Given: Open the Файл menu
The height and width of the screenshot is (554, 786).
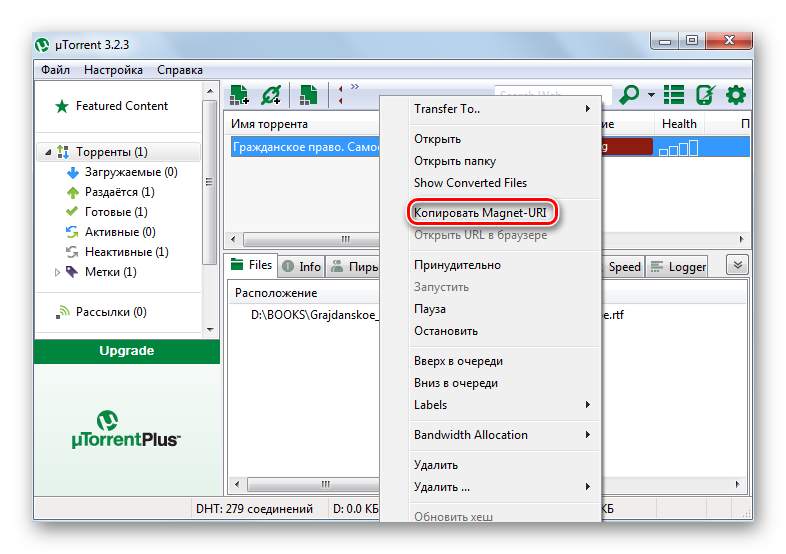Looking at the screenshot, I should (x=55, y=70).
